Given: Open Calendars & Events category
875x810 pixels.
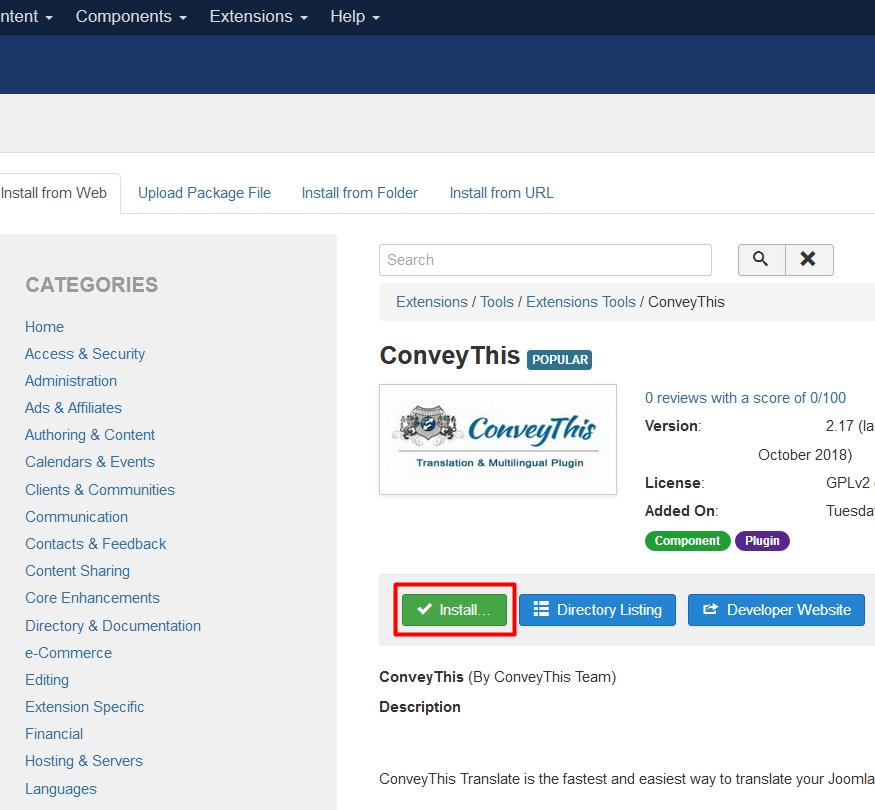Looking at the screenshot, I should pyautogui.click(x=90, y=462).
